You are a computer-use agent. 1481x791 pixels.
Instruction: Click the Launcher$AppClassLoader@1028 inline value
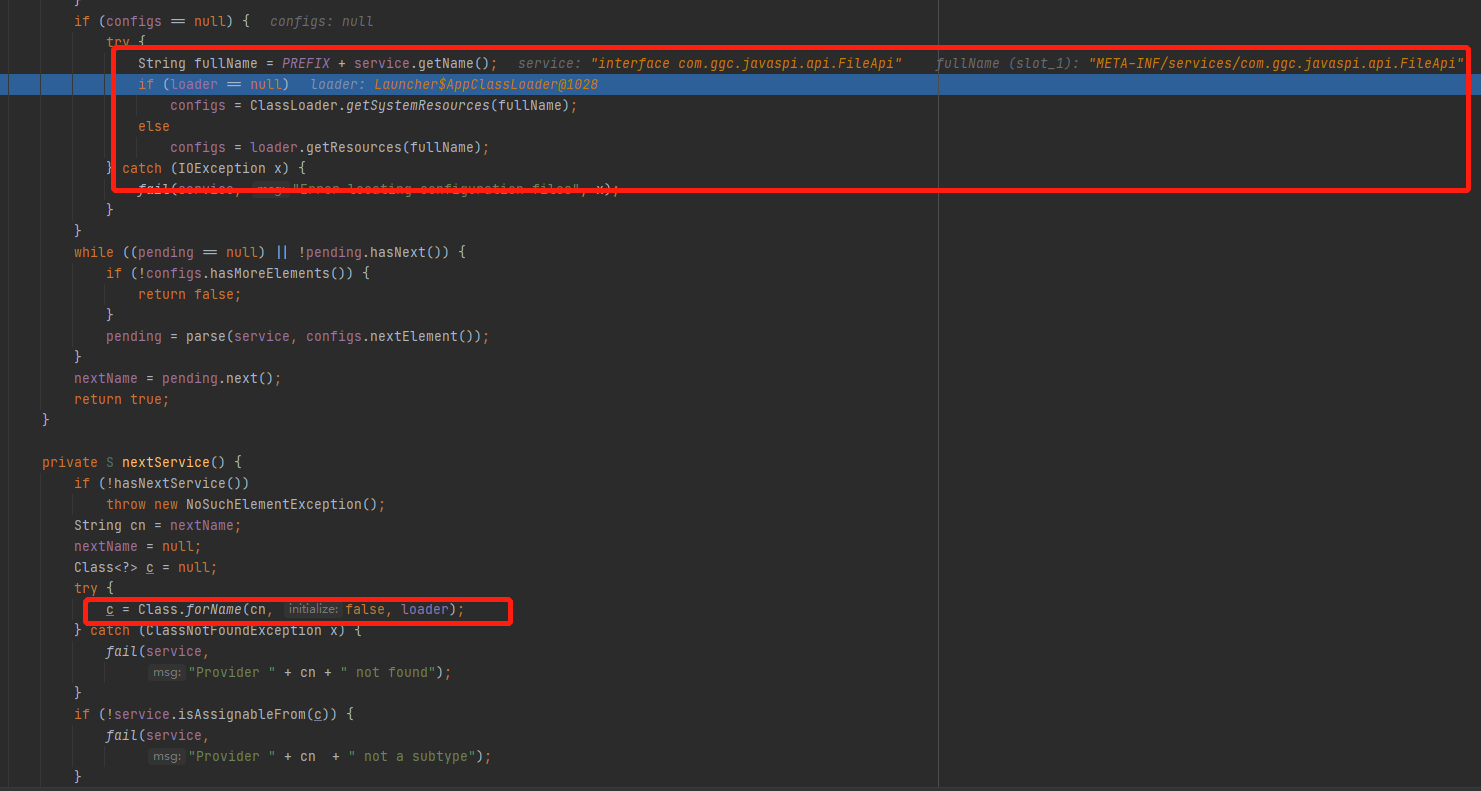(486, 84)
